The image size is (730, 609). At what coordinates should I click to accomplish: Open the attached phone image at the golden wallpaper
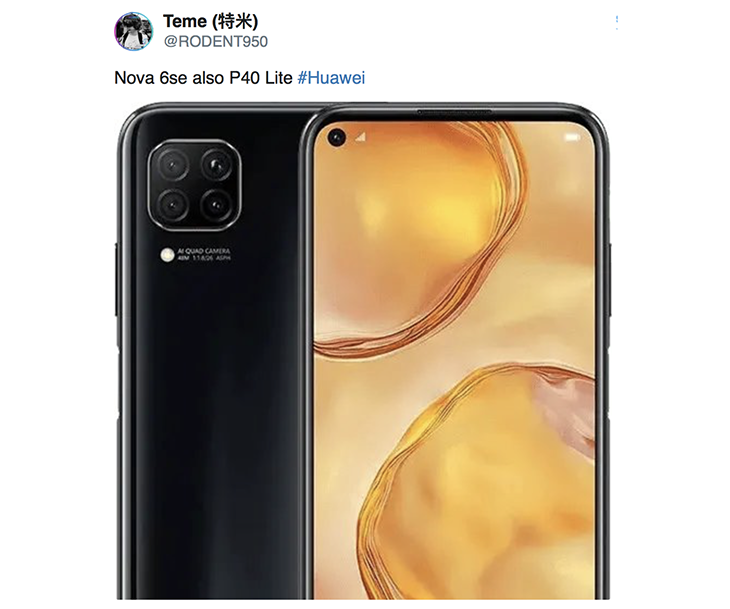click(454, 360)
